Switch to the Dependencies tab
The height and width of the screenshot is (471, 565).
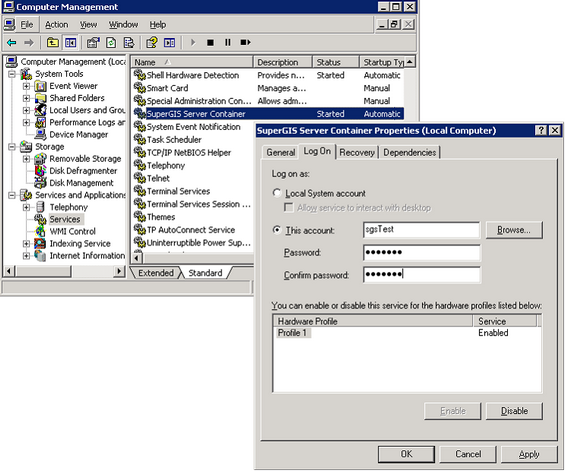[409, 152]
